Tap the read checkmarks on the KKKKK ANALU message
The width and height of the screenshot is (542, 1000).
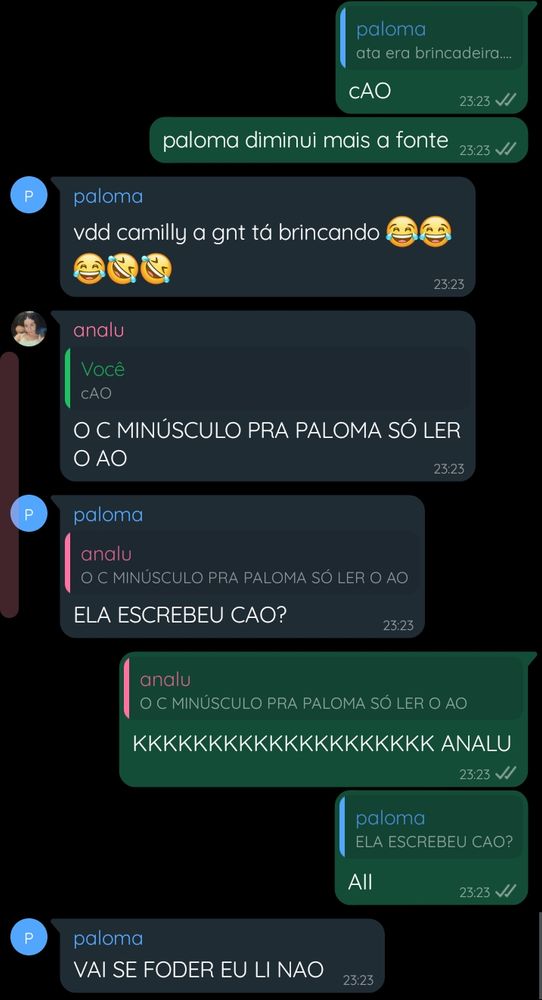coord(506,774)
